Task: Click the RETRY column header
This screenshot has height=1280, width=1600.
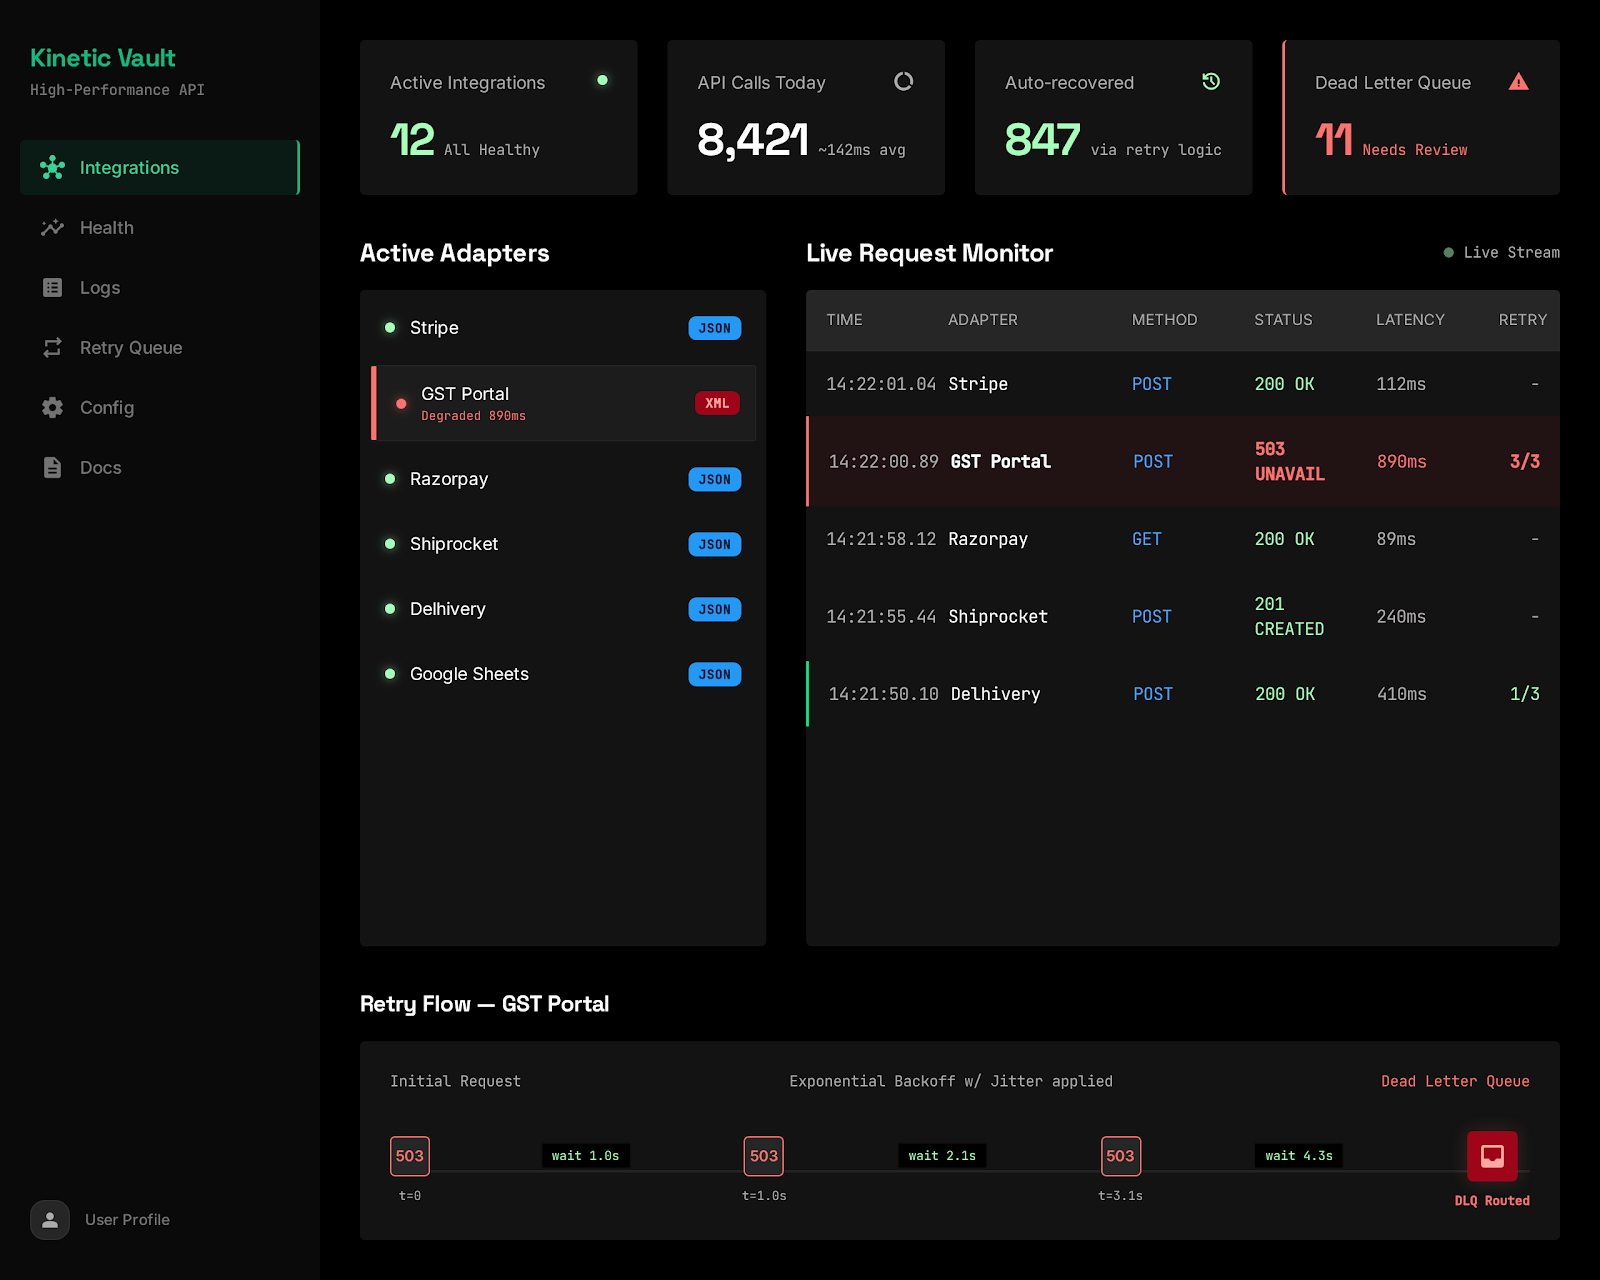Action: click(x=1523, y=320)
